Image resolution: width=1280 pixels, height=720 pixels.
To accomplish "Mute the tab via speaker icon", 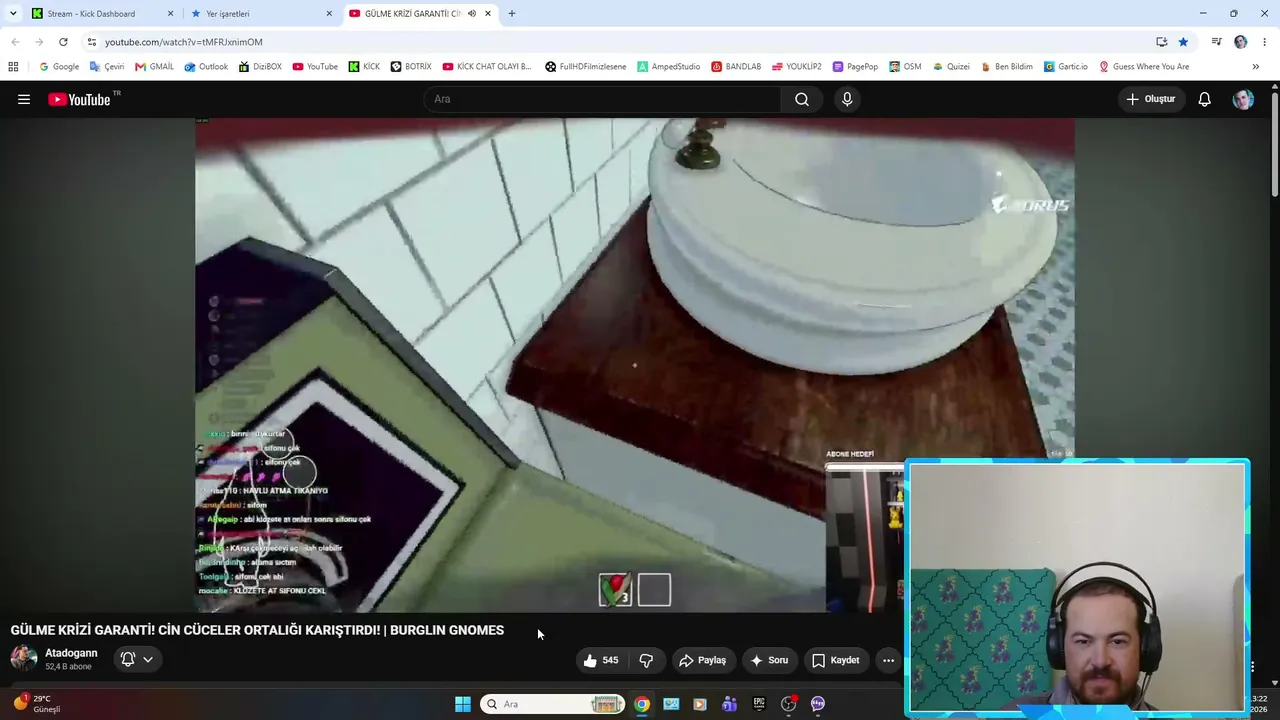I will coord(472,14).
